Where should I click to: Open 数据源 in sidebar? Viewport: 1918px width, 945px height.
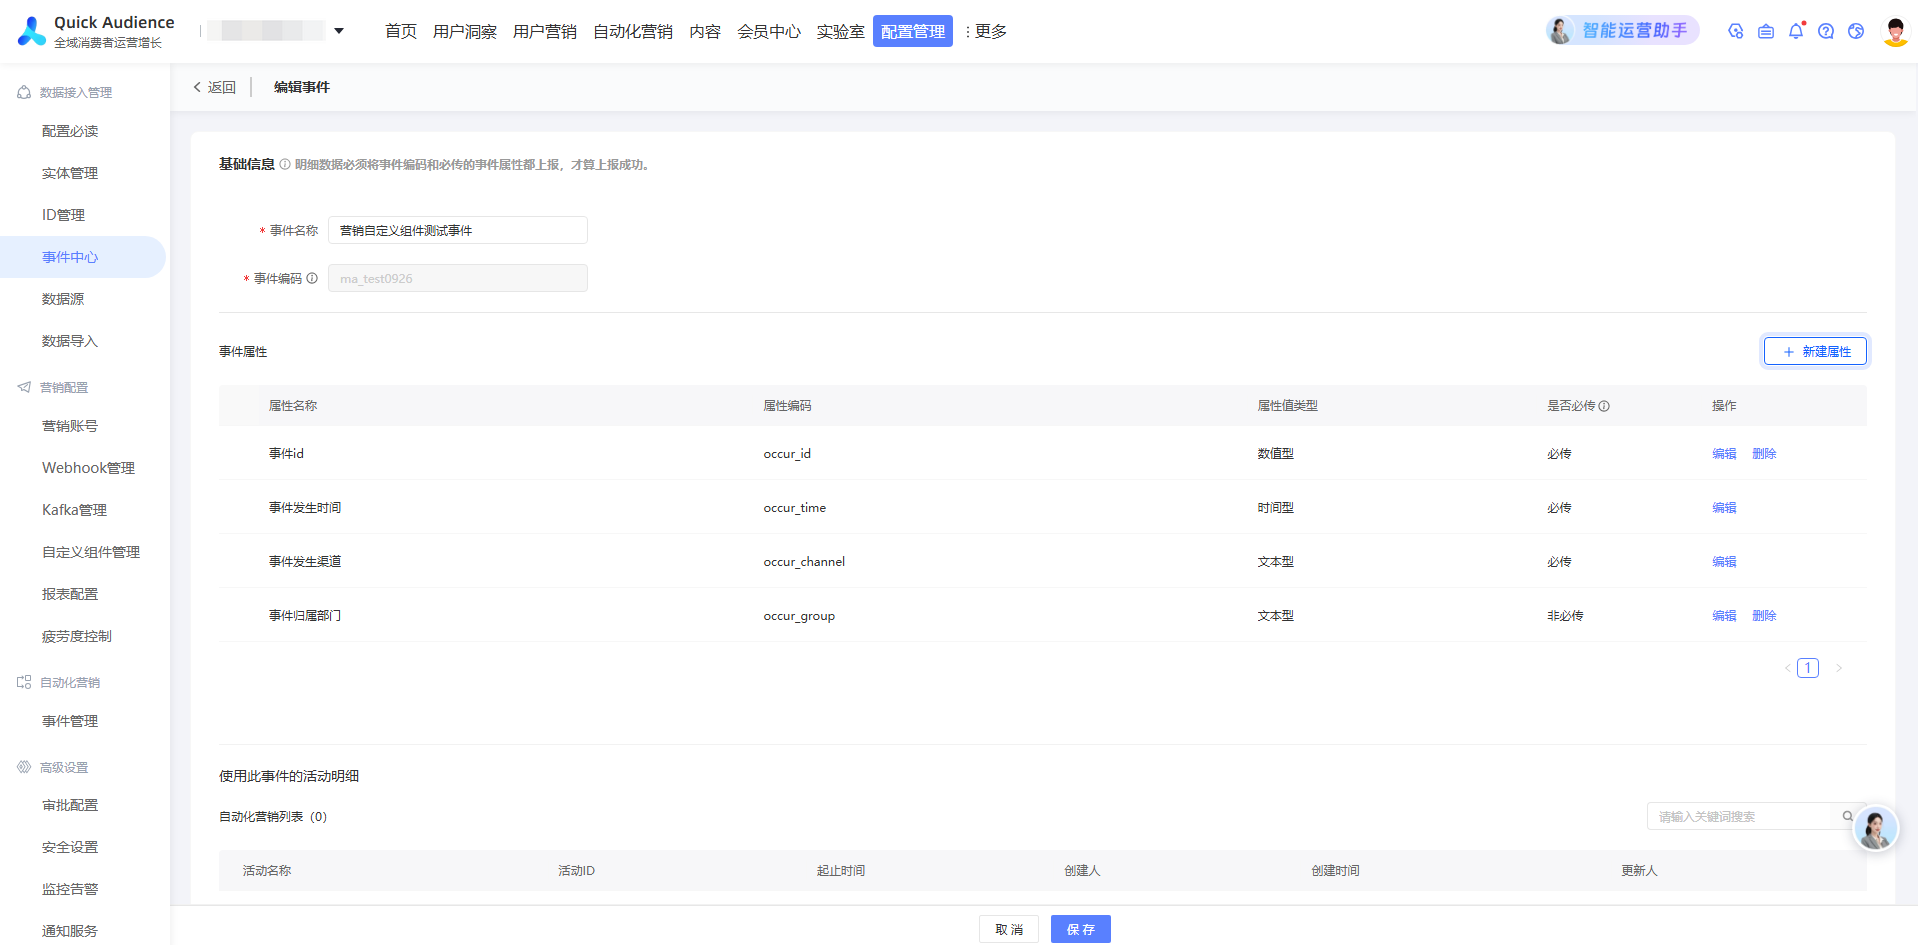63,299
